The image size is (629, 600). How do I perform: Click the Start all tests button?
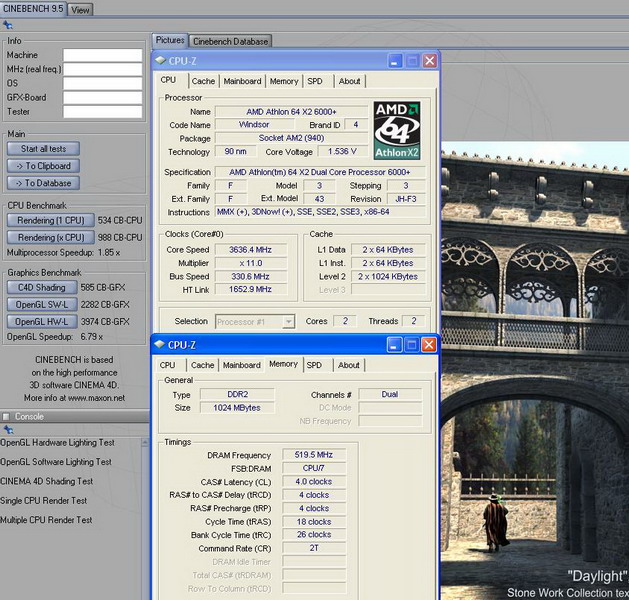(x=43, y=149)
